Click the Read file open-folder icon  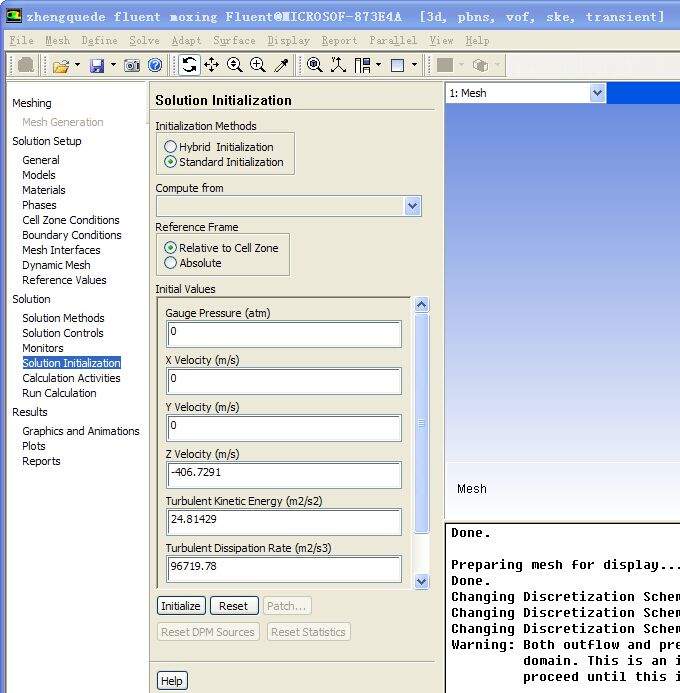[61, 66]
